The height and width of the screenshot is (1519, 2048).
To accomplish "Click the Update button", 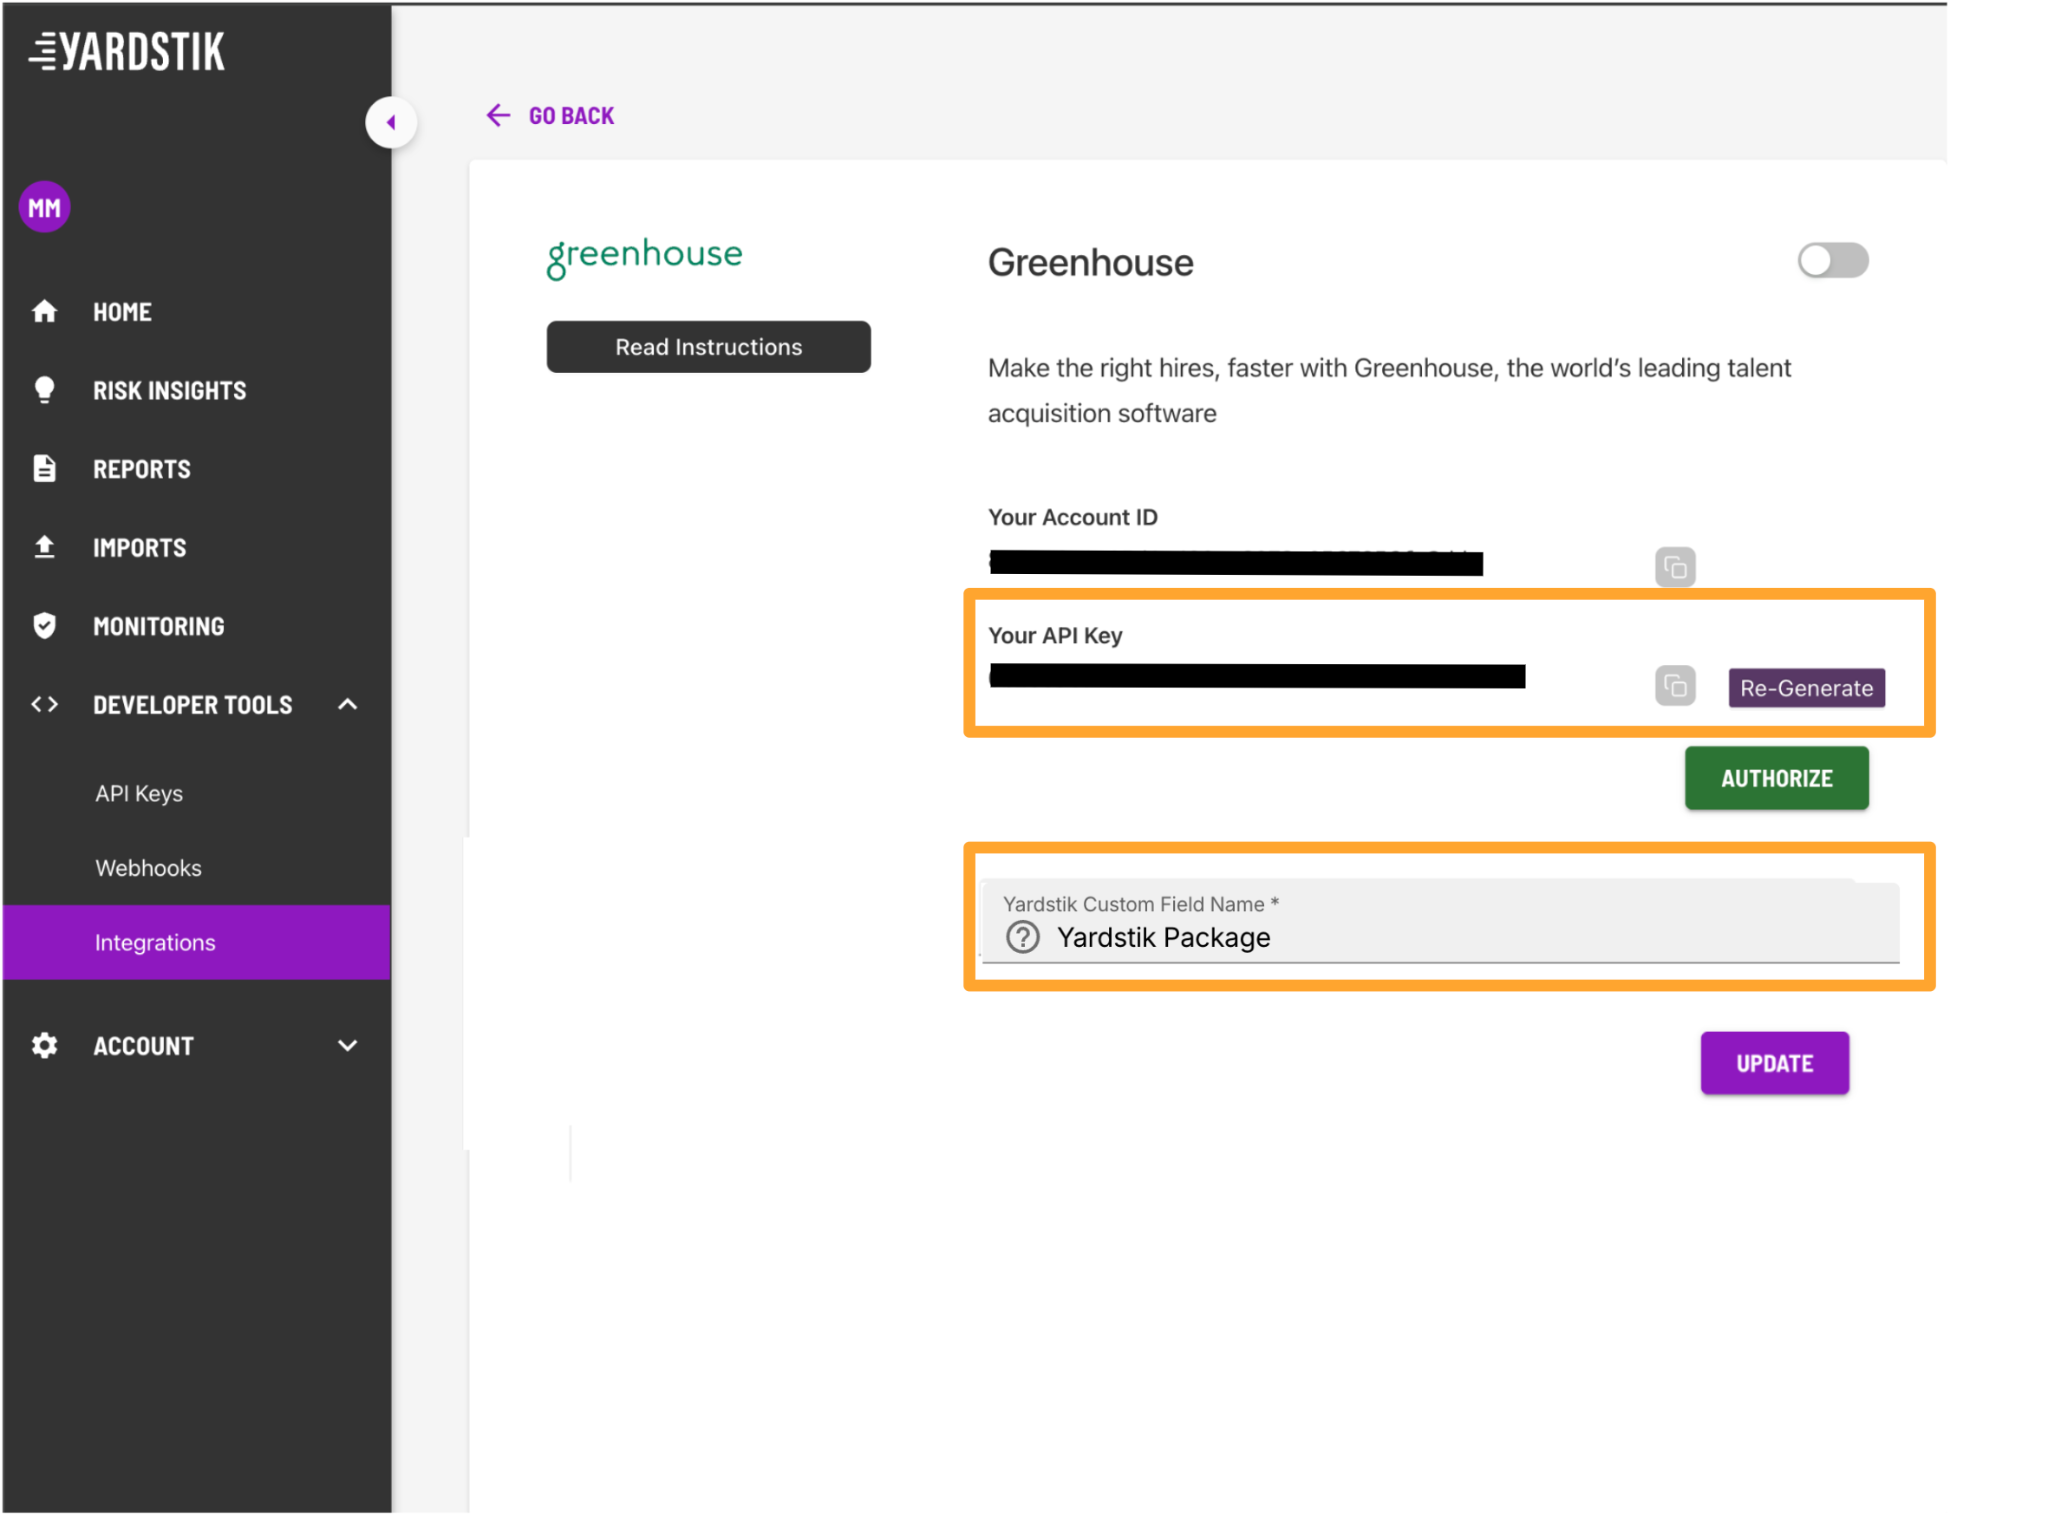I will pyautogui.click(x=1774, y=1063).
